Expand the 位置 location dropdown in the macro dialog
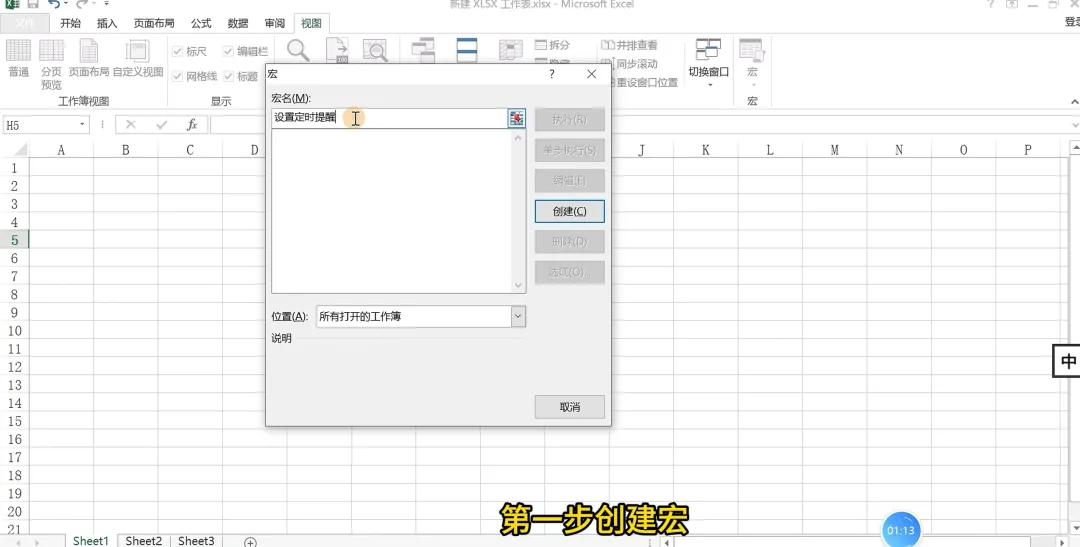The height and width of the screenshot is (547, 1080). click(518, 316)
